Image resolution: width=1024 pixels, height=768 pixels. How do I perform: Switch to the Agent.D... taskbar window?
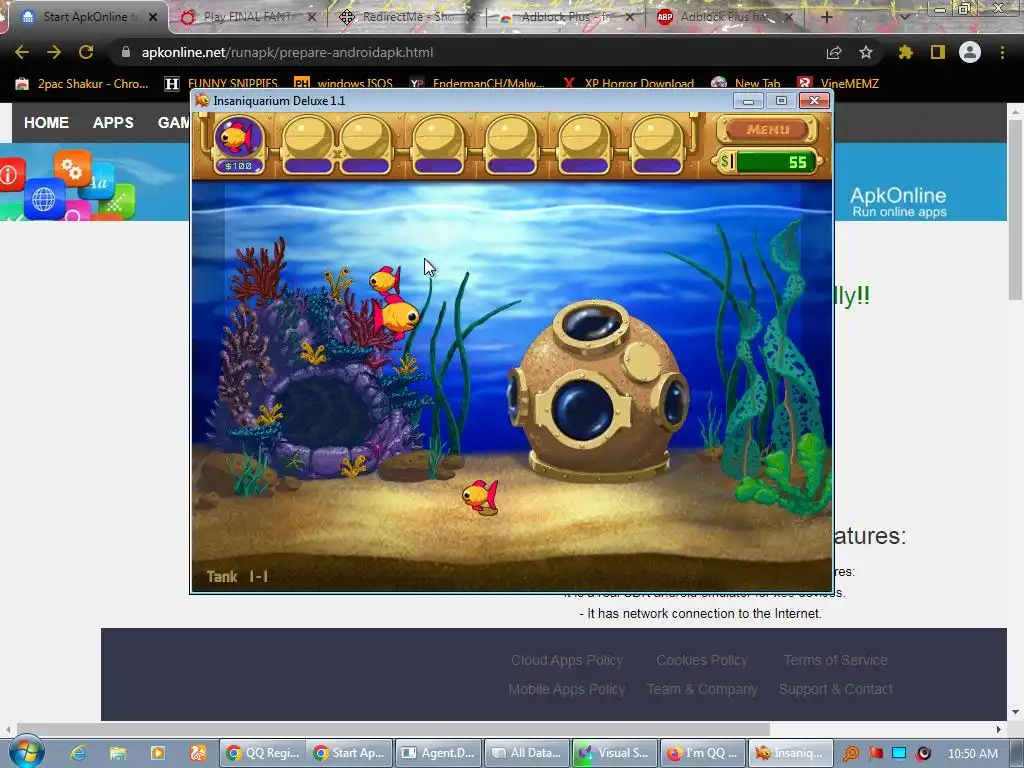[x=438, y=753]
